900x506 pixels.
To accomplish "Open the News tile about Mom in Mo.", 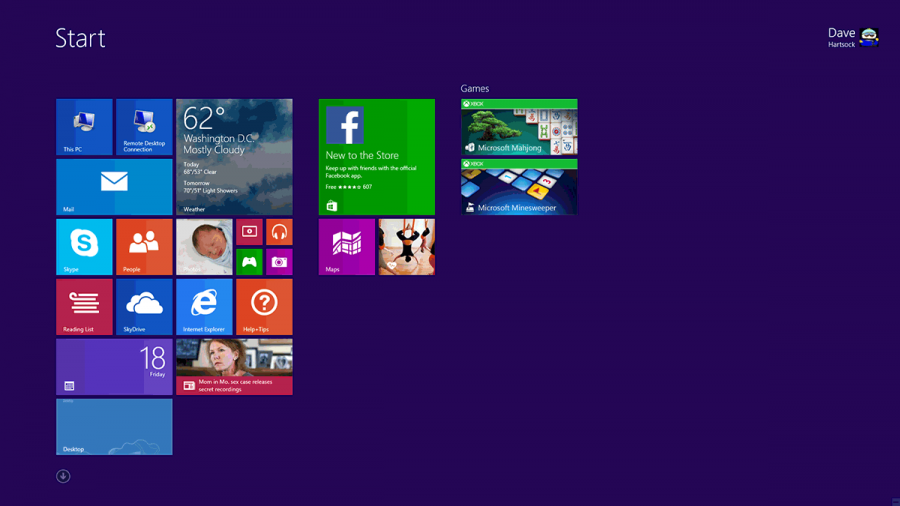I will point(234,367).
